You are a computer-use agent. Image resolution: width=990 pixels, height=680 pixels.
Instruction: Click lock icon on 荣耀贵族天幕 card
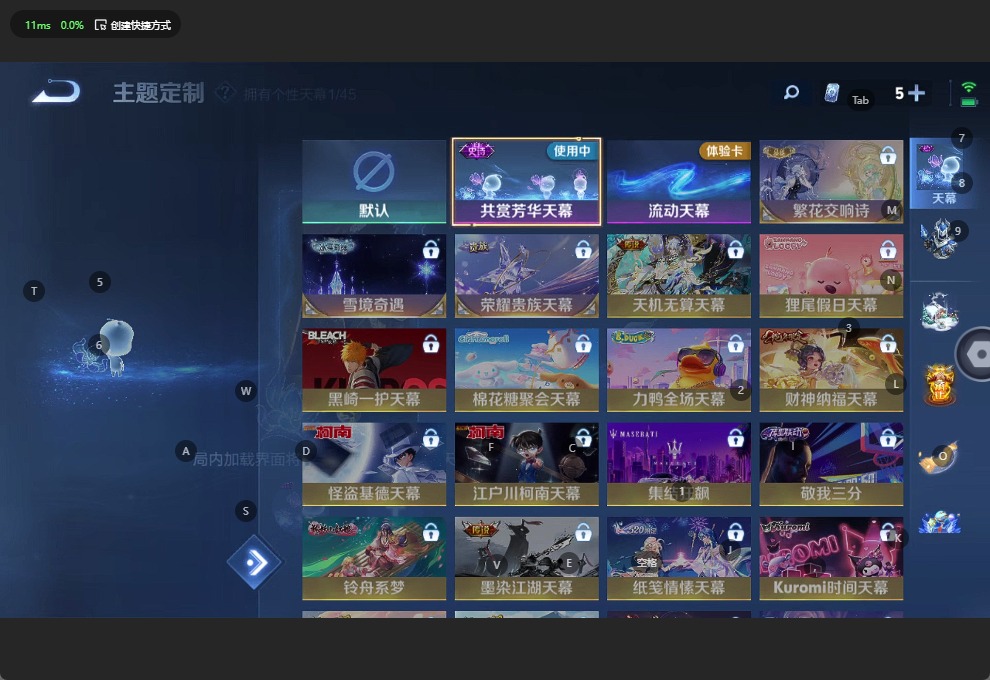click(583, 249)
